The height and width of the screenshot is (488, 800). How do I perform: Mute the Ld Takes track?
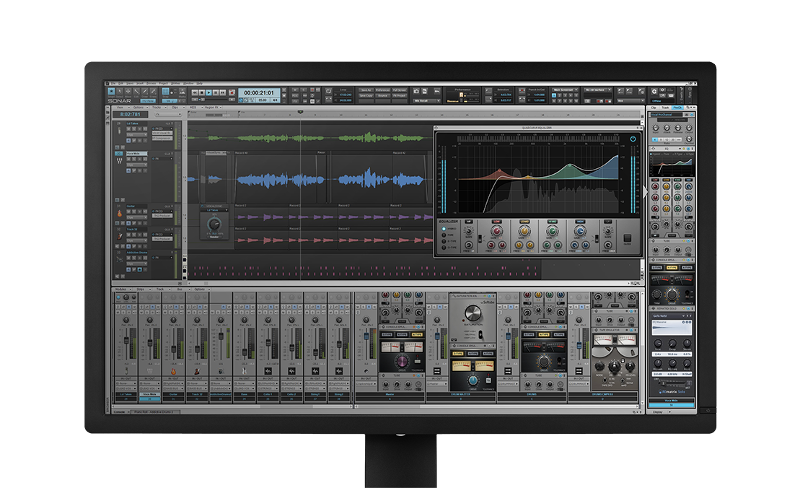(129, 129)
